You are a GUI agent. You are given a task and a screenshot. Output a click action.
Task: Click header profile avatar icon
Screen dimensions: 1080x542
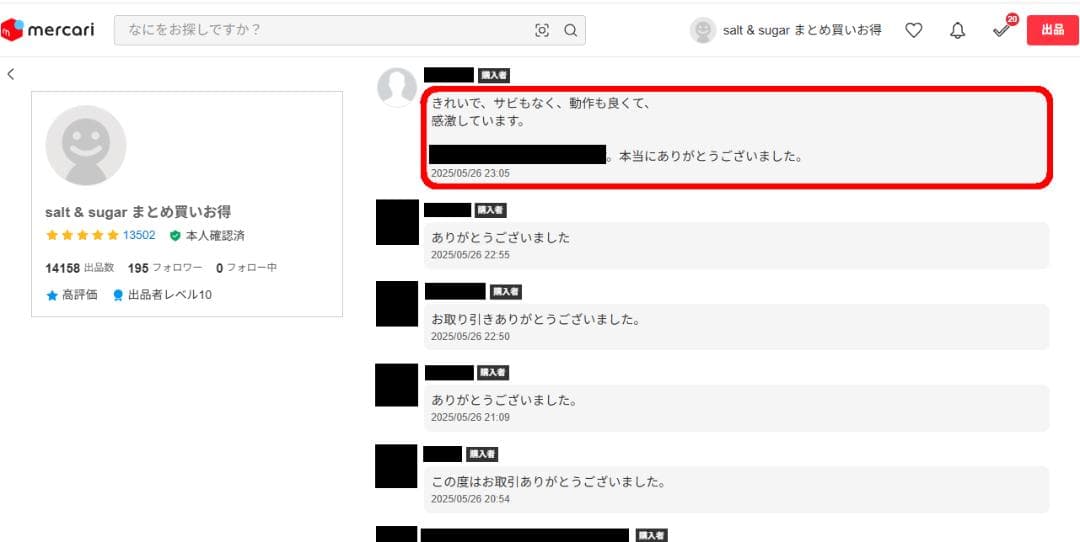coord(703,30)
